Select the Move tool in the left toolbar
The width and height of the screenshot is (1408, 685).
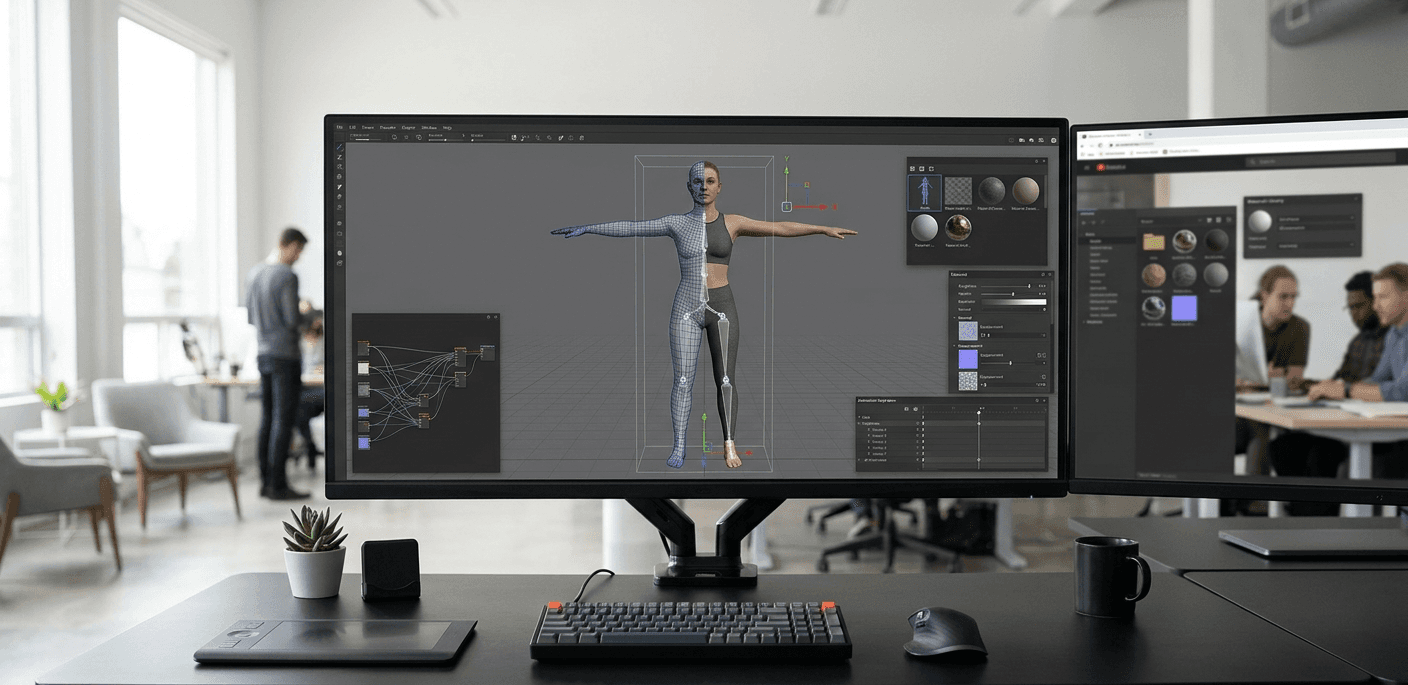[x=340, y=158]
